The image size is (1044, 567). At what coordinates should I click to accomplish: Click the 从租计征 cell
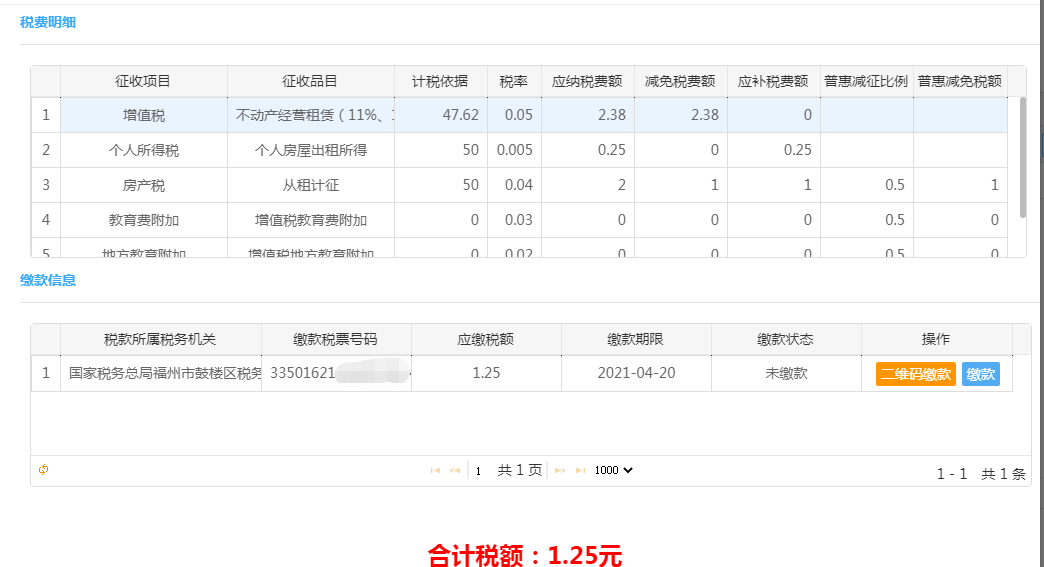(310, 185)
